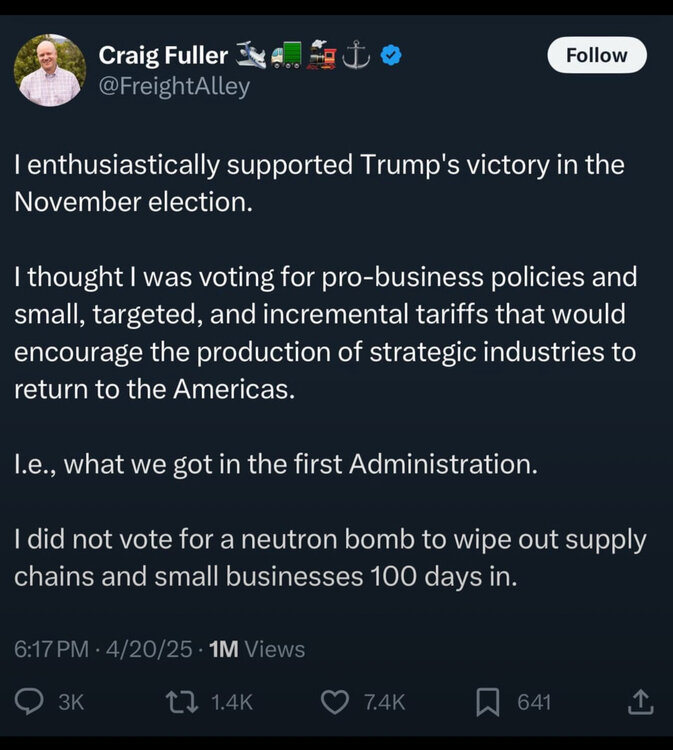Open Craig Fuller's profile picture
673x750 pixels.
pos(49,71)
